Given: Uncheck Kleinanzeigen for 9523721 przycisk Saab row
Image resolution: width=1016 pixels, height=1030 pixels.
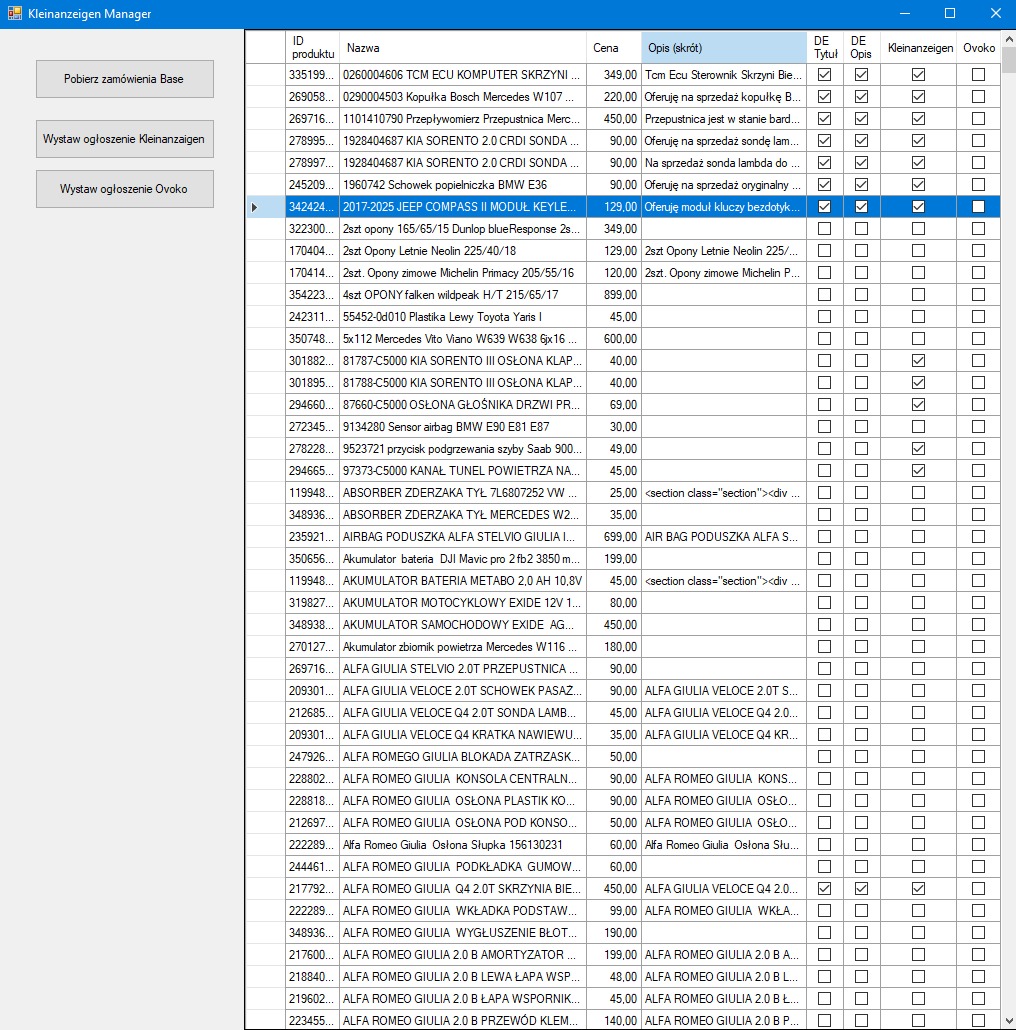Looking at the screenshot, I should pos(918,449).
